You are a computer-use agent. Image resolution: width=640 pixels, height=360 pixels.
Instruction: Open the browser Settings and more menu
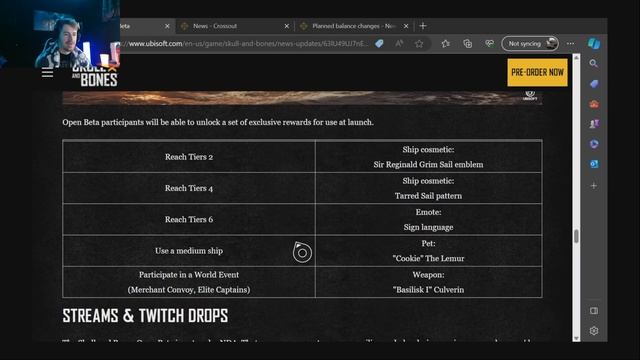pyautogui.click(x=570, y=44)
